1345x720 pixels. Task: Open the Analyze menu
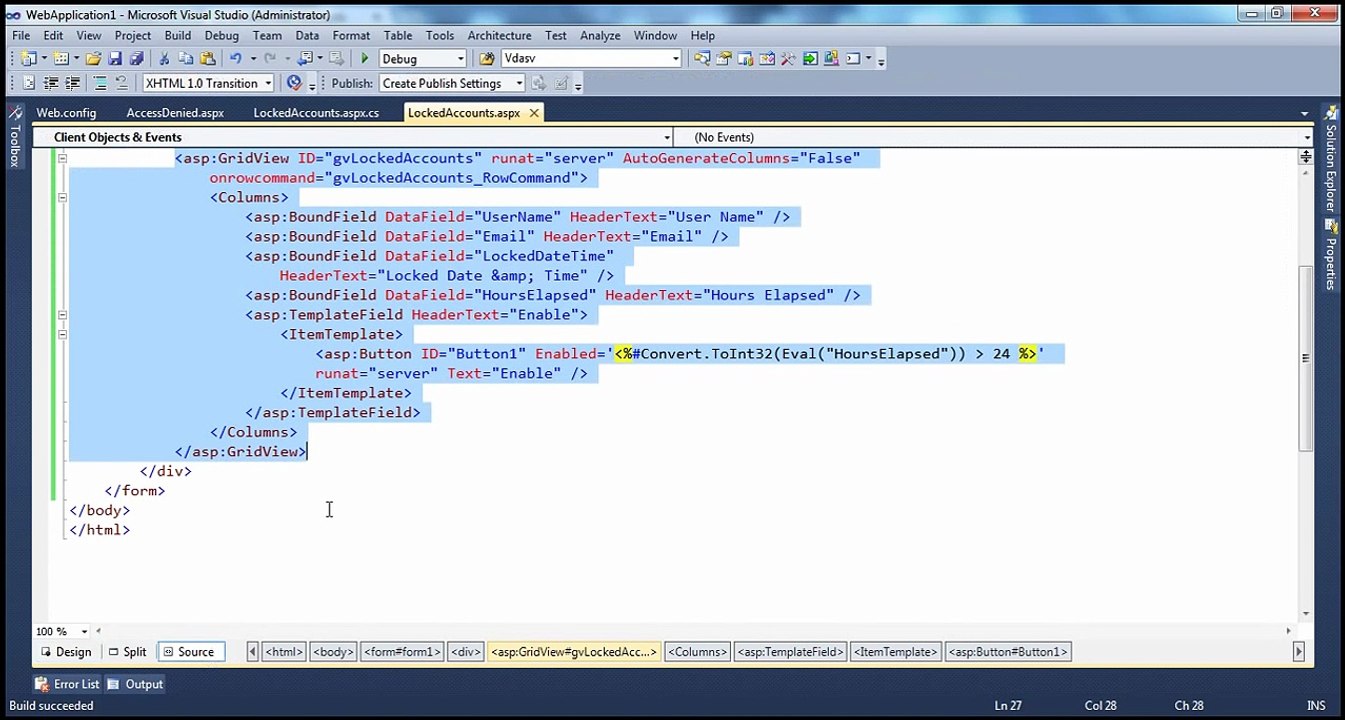600,35
